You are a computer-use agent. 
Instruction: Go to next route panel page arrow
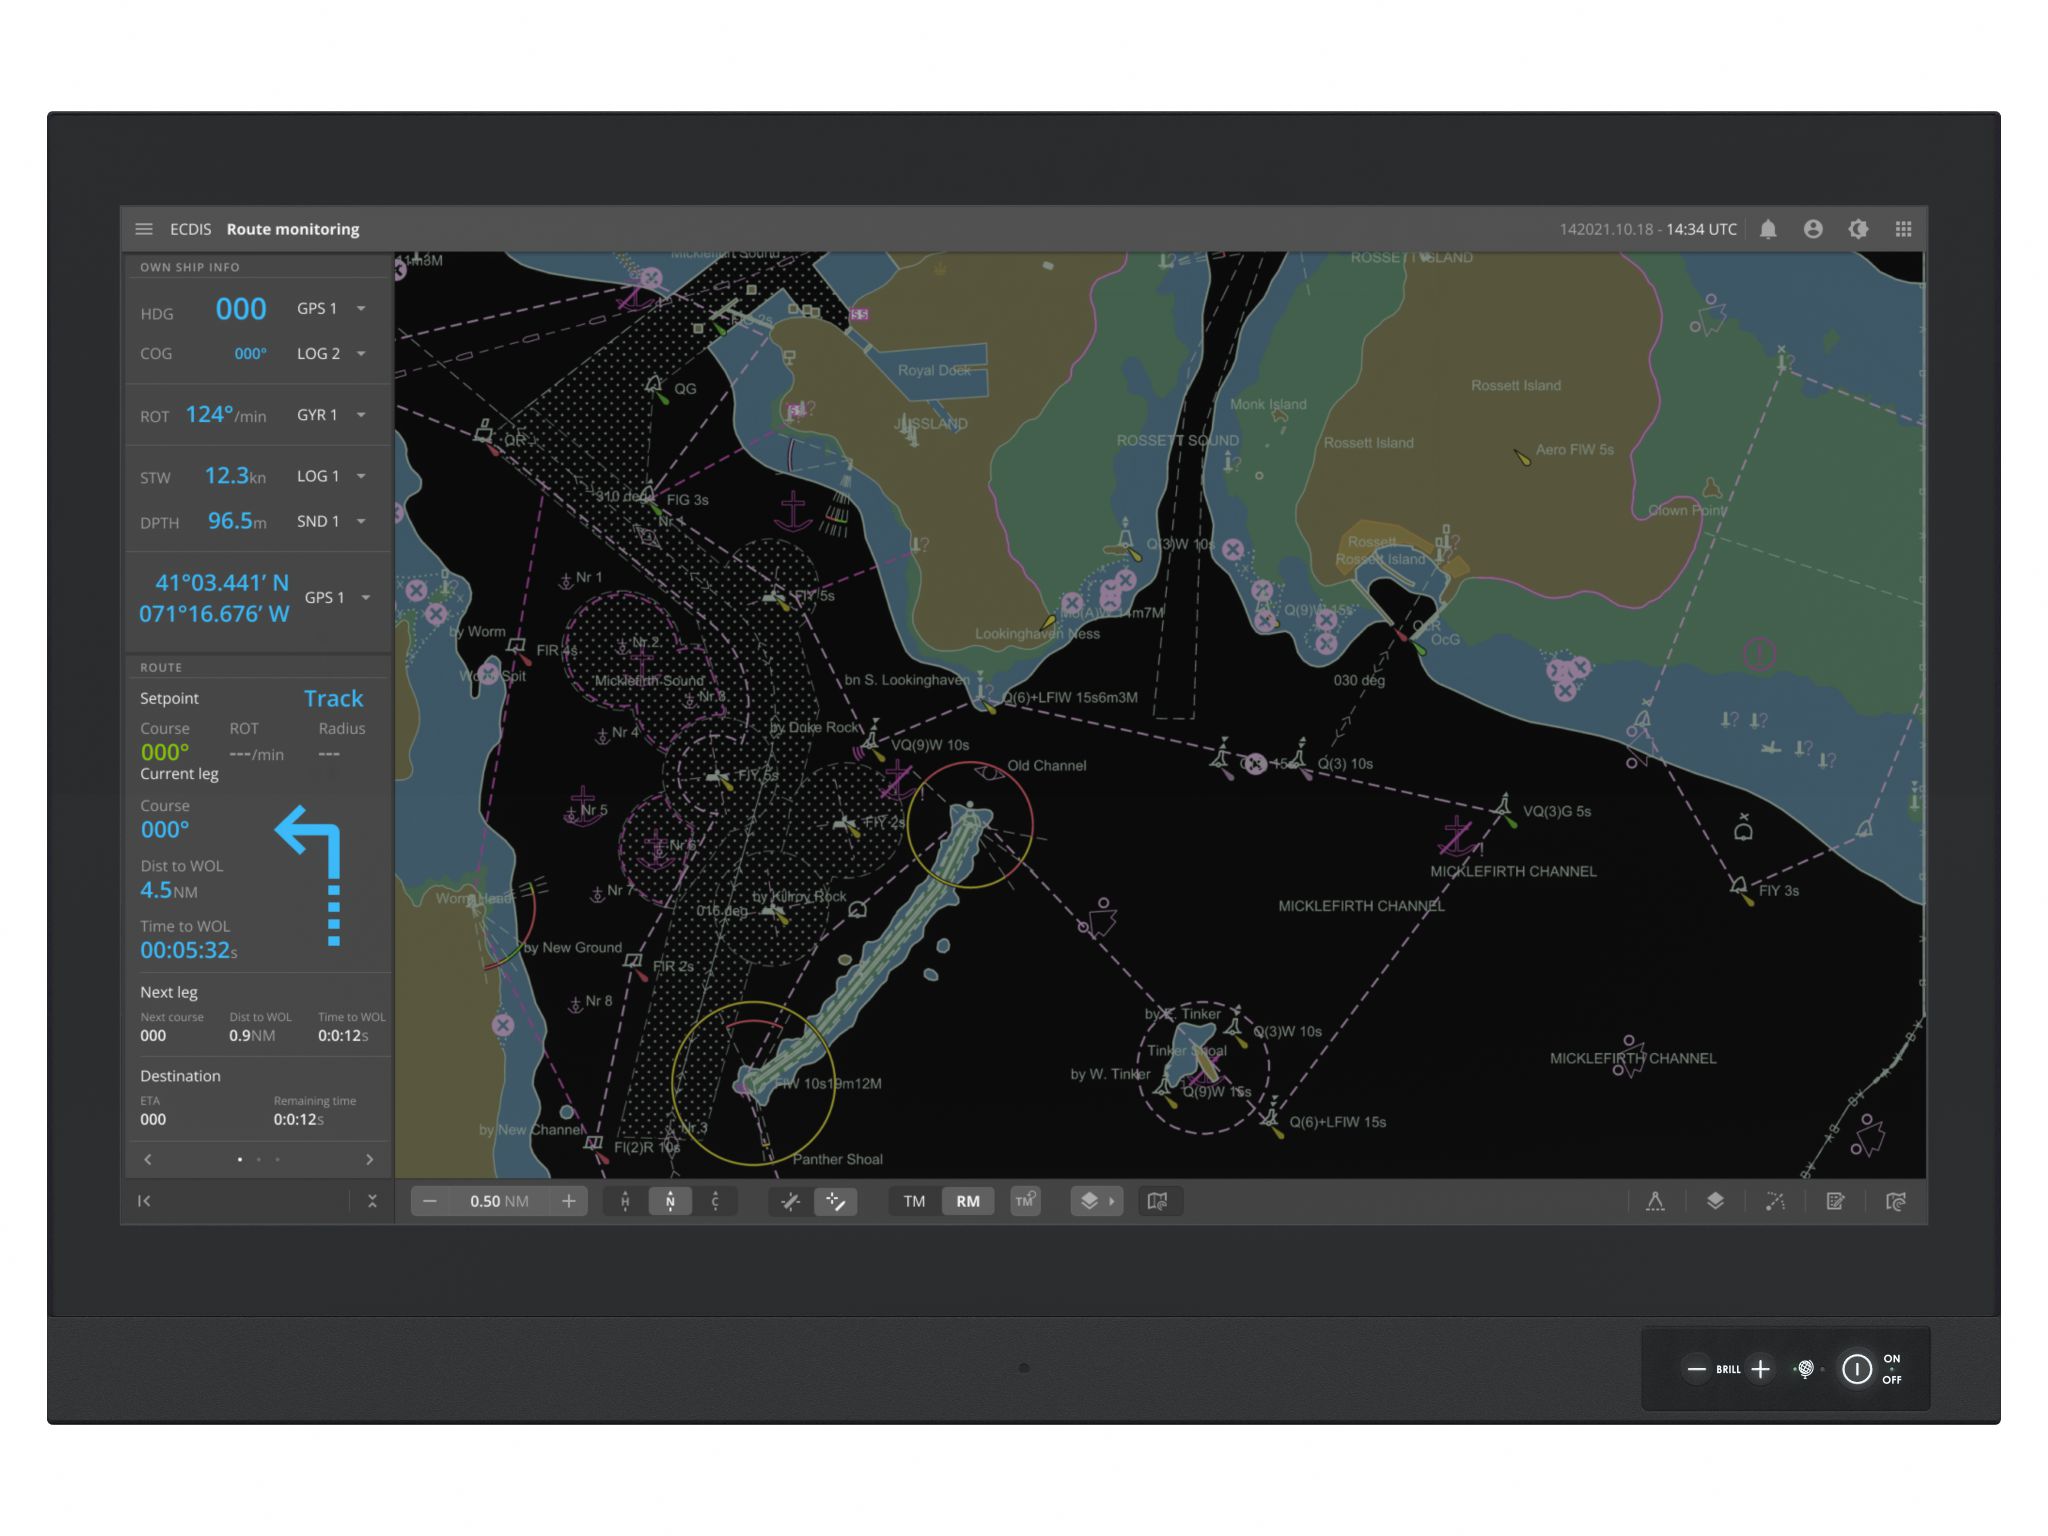tap(369, 1159)
